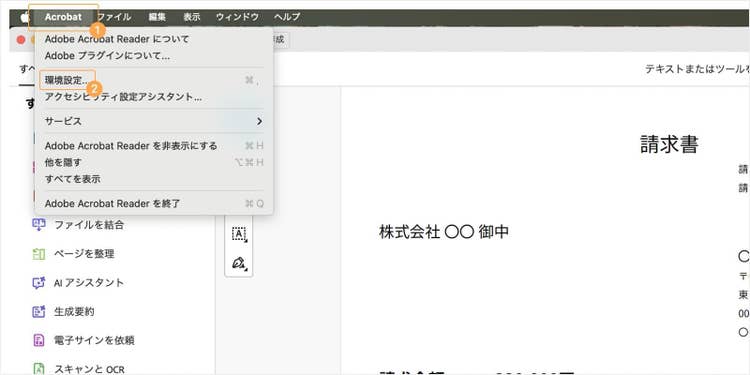Select the text box tool icon
This screenshot has width=750, height=375.
(239, 234)
